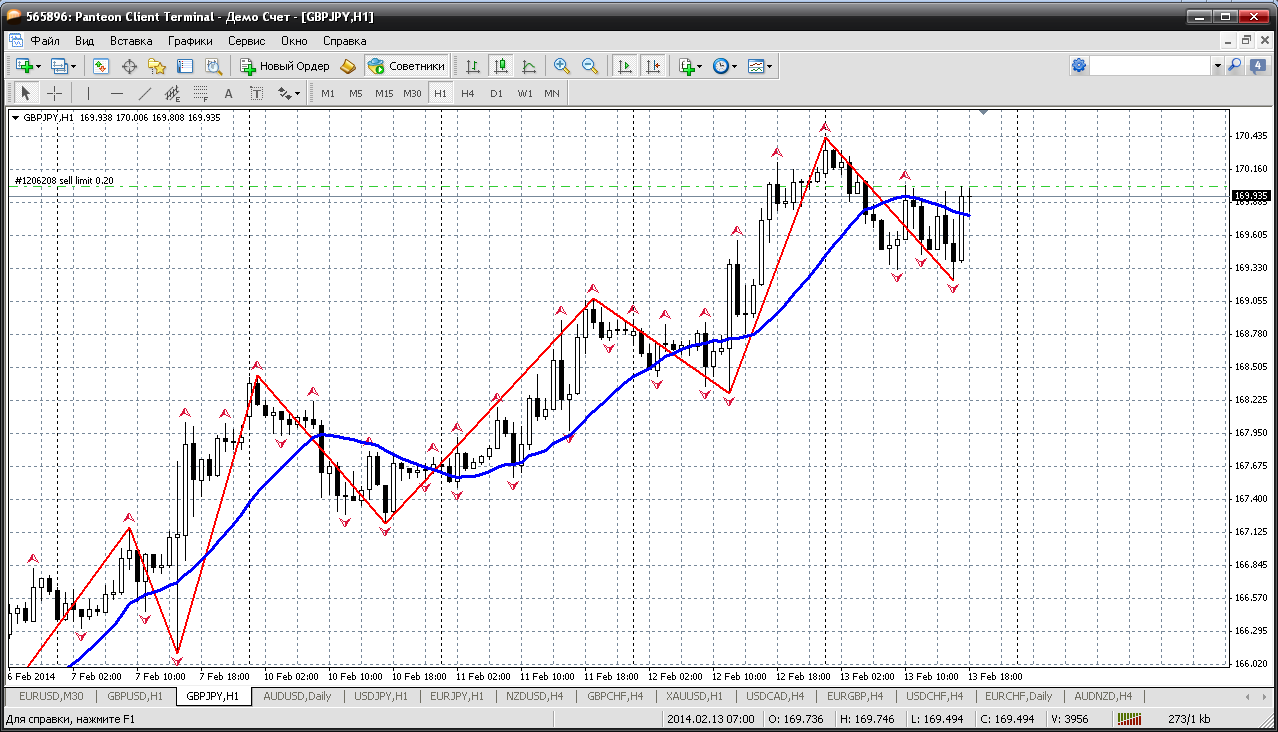This screenshot has height=732, width=1278.
Task: Select the vertical line drawing tool
Action: [x=88, y=93]
